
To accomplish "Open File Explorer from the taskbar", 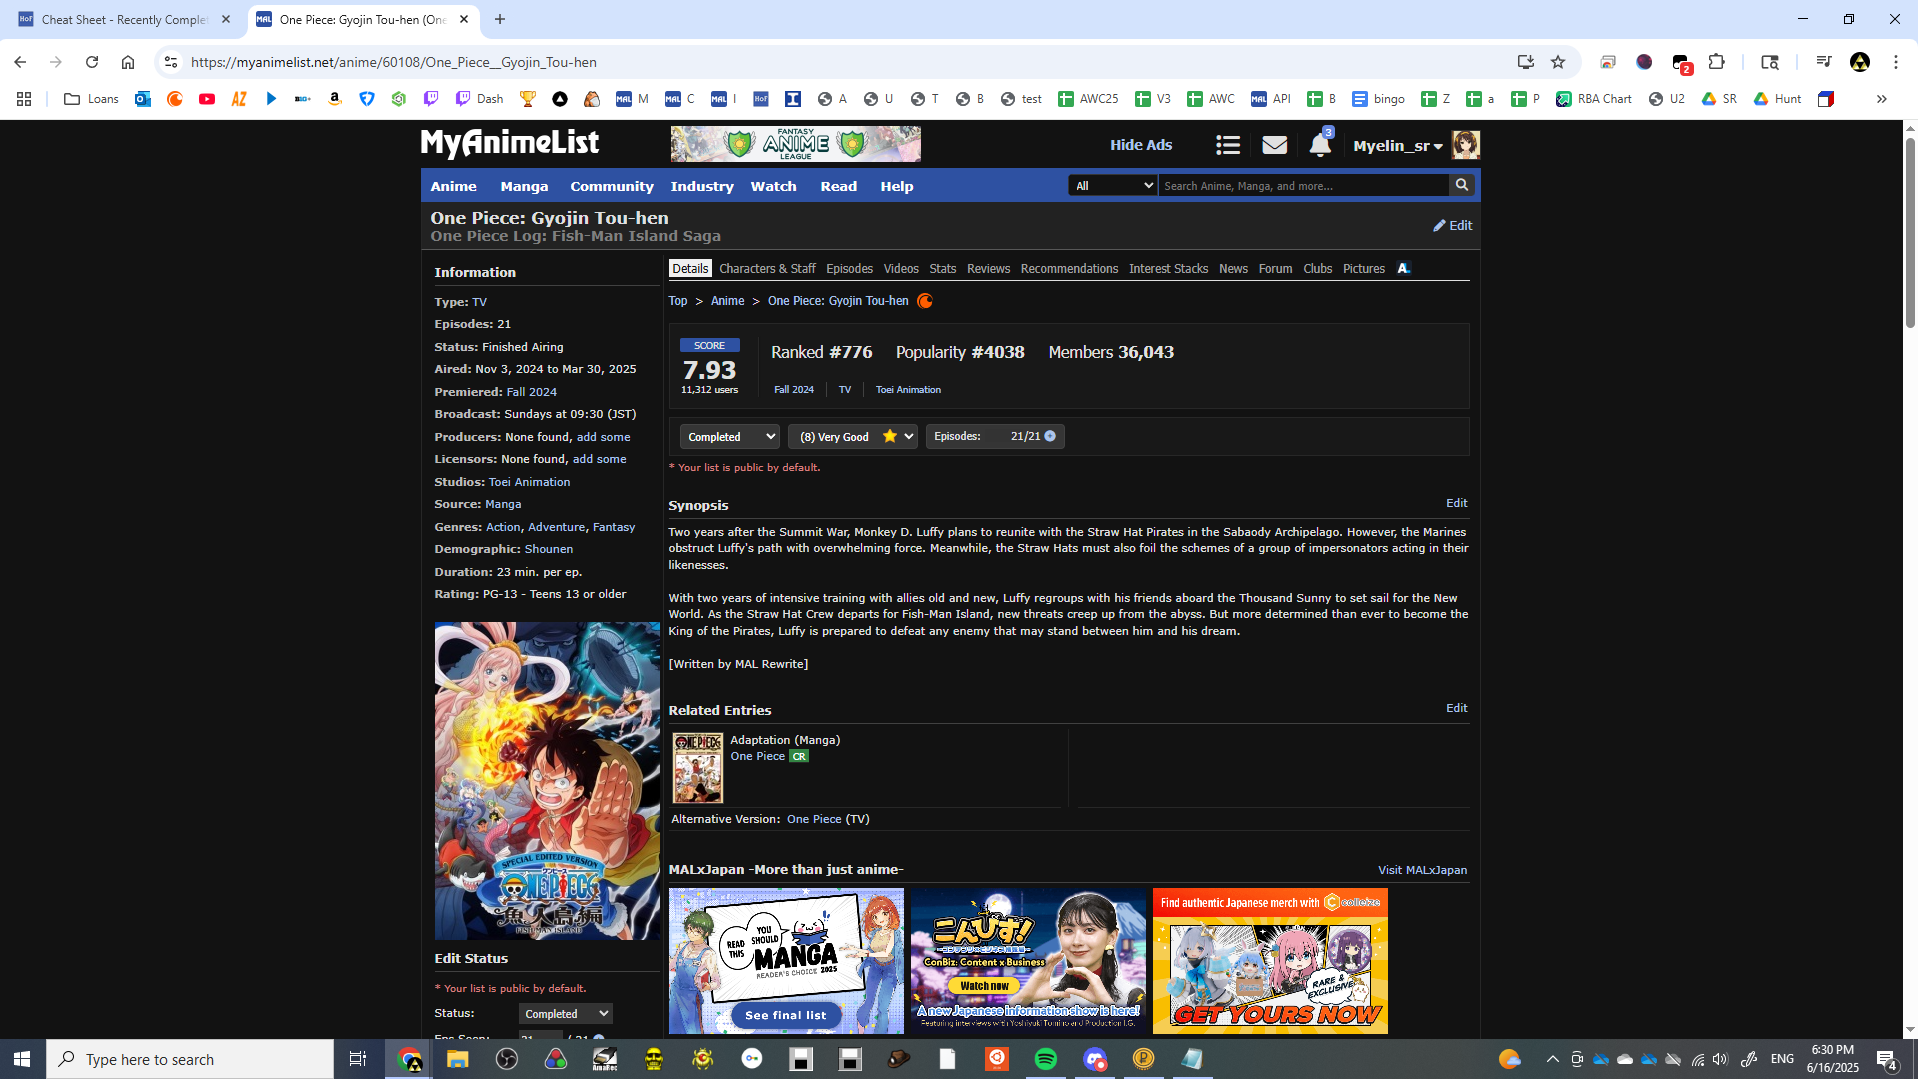I will 458,1059.
